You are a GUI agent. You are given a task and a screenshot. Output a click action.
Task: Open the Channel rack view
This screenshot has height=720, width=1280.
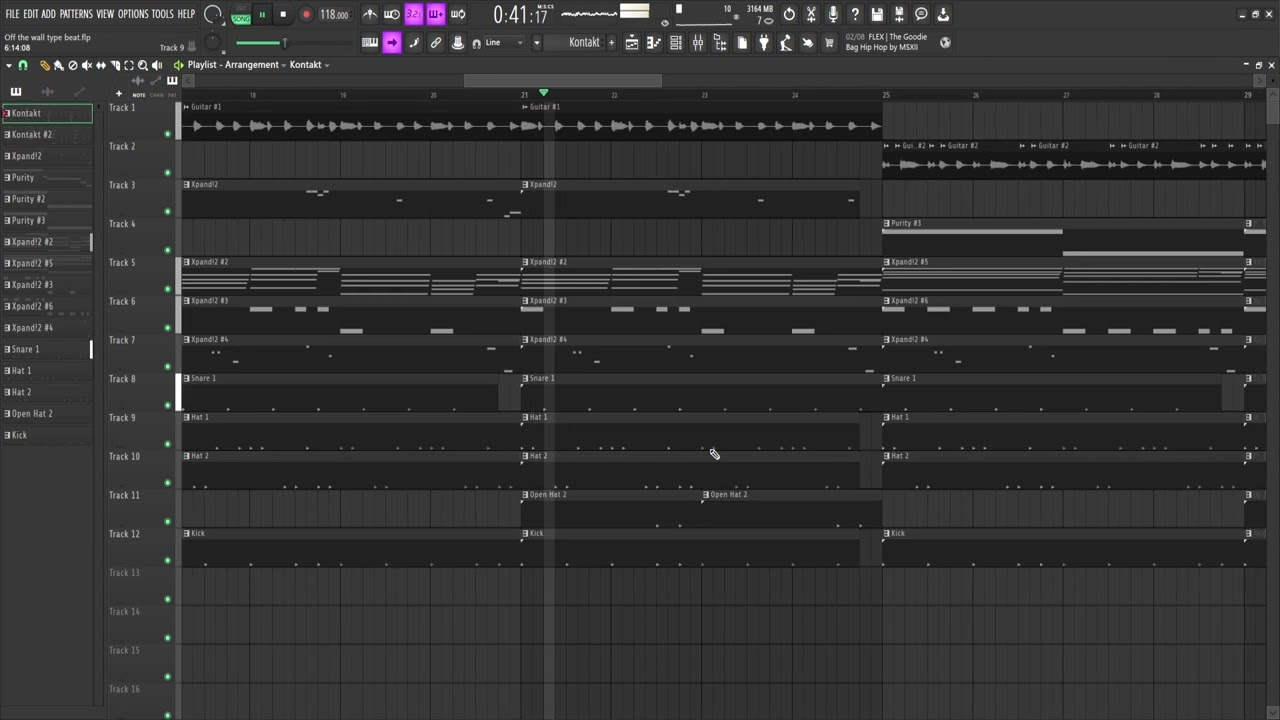(676, 43)
